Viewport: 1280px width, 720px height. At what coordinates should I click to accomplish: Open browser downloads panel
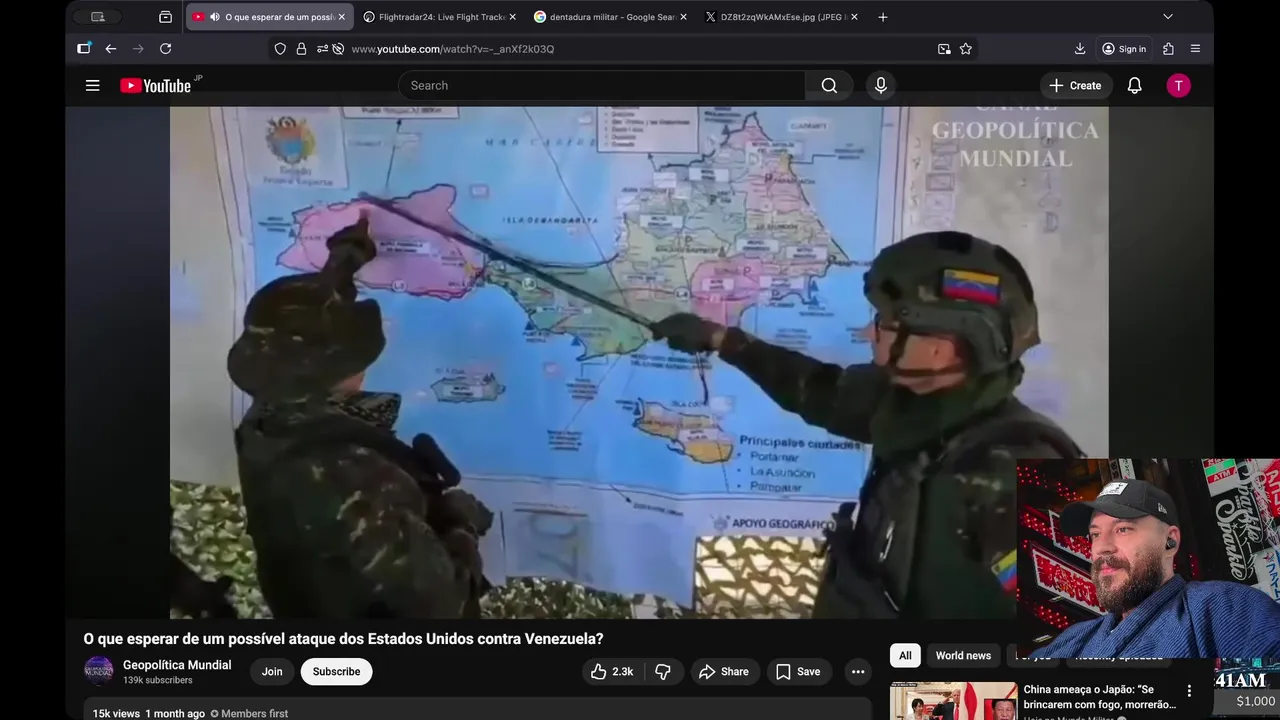point(1080,49)
